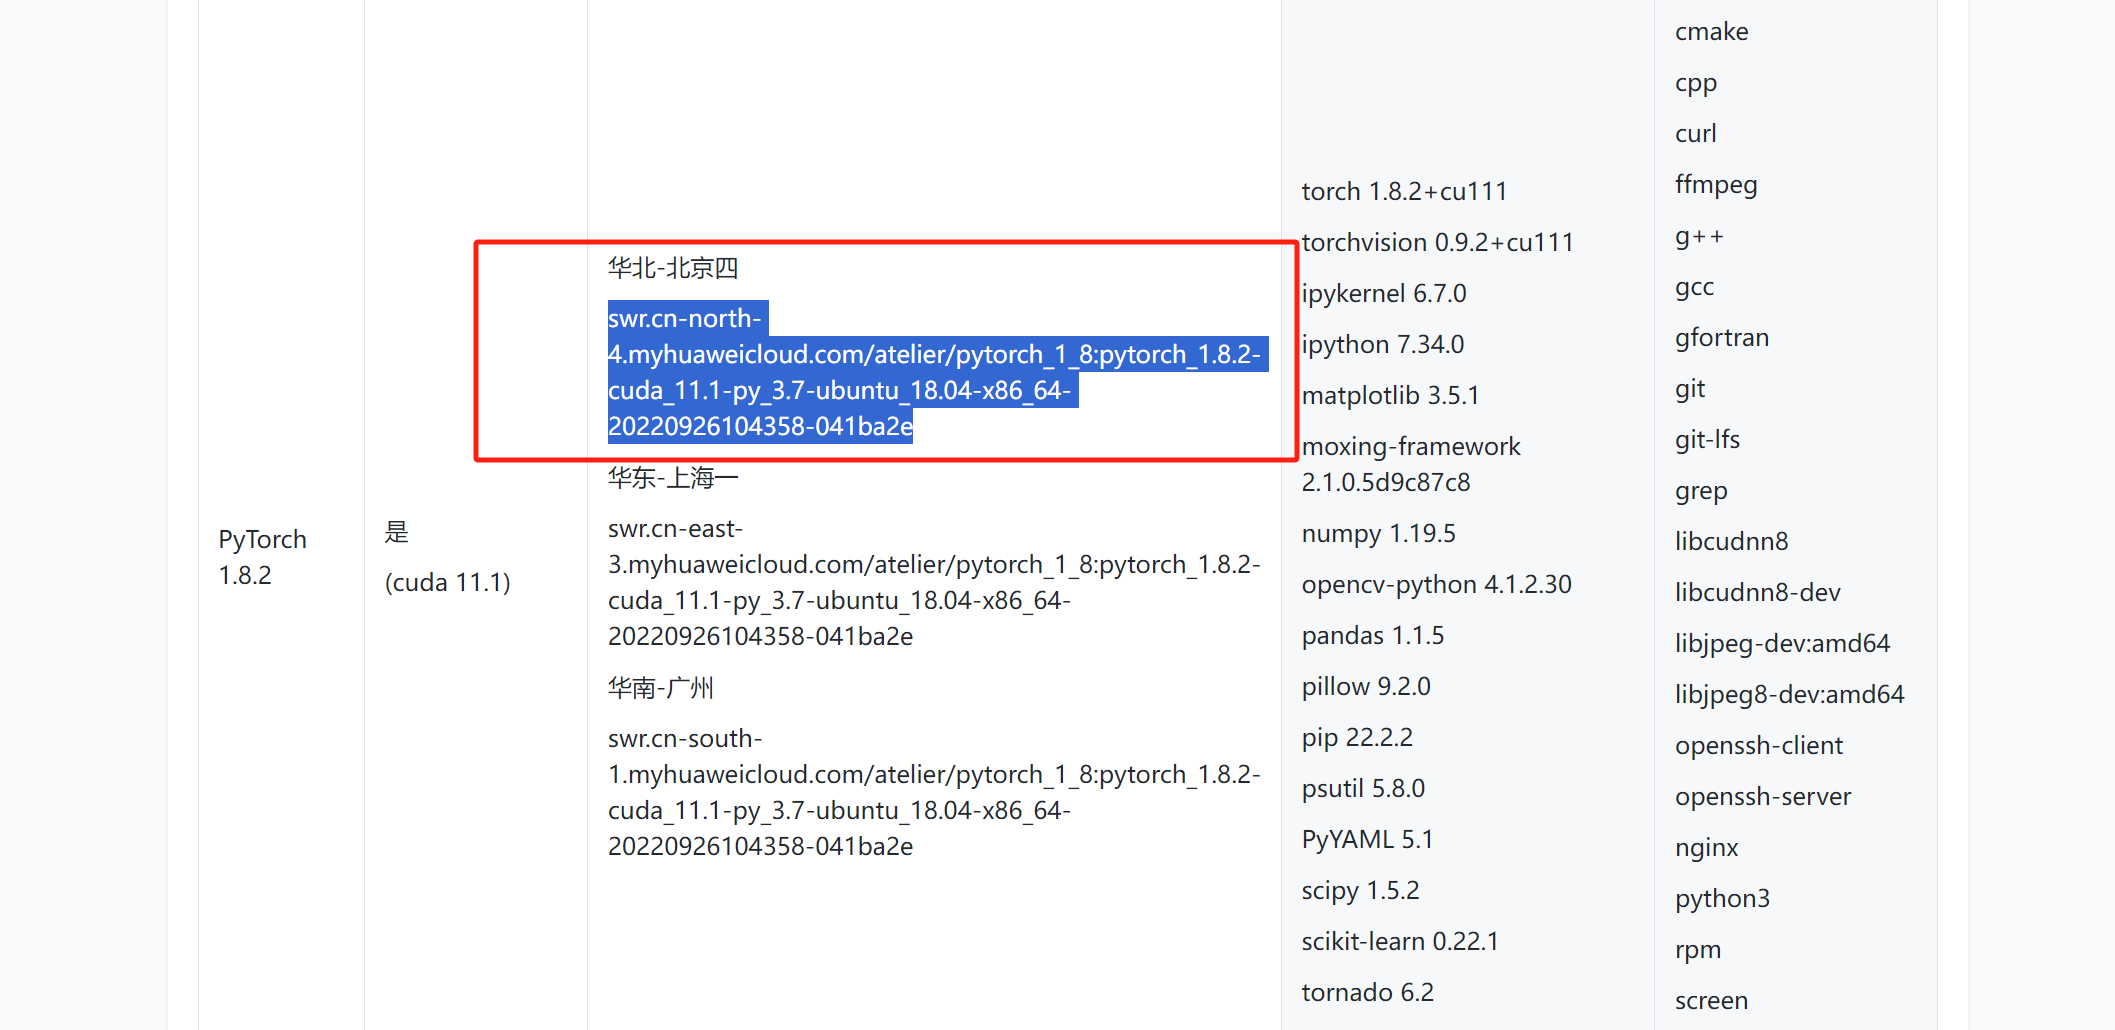Click 'libcudnn8-dev' in system packages list
Screen dimensions: 2115x1030
(x=1758, y=592)
